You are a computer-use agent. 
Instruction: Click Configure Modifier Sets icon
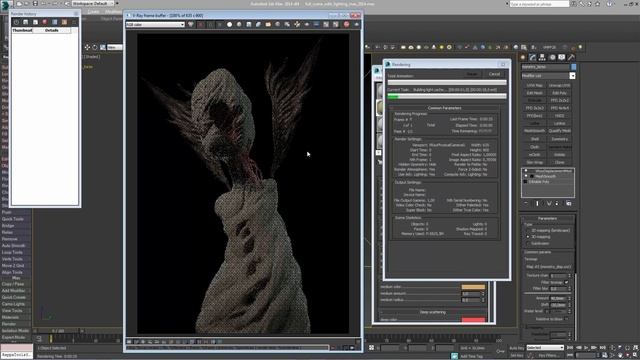point(569,203)
